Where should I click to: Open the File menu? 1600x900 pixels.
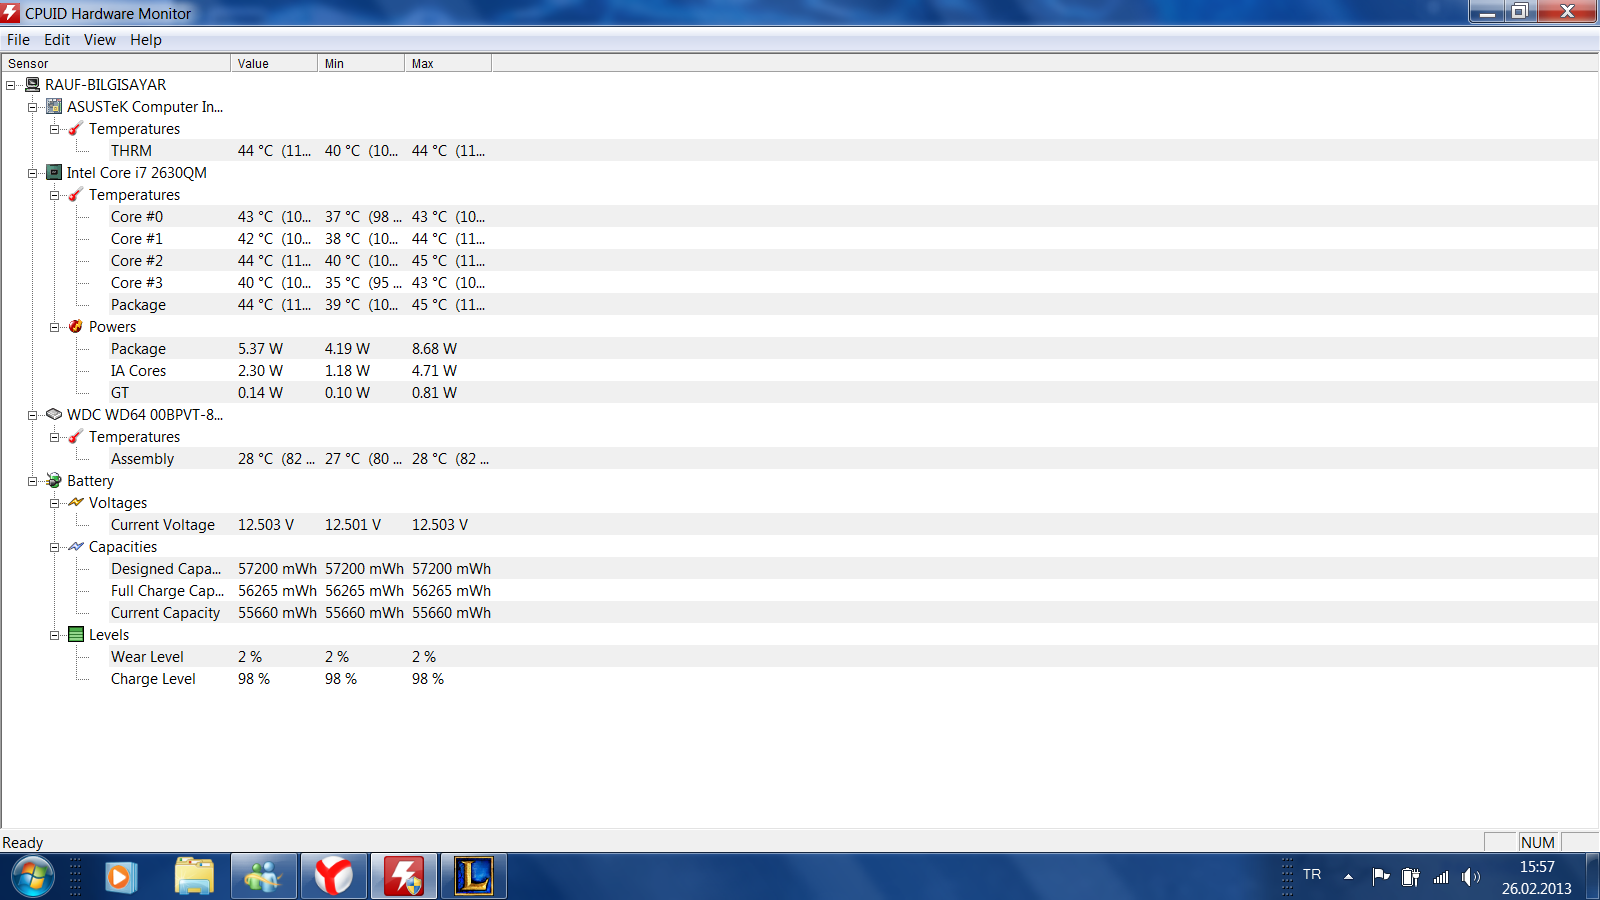[x=18, y=40]
